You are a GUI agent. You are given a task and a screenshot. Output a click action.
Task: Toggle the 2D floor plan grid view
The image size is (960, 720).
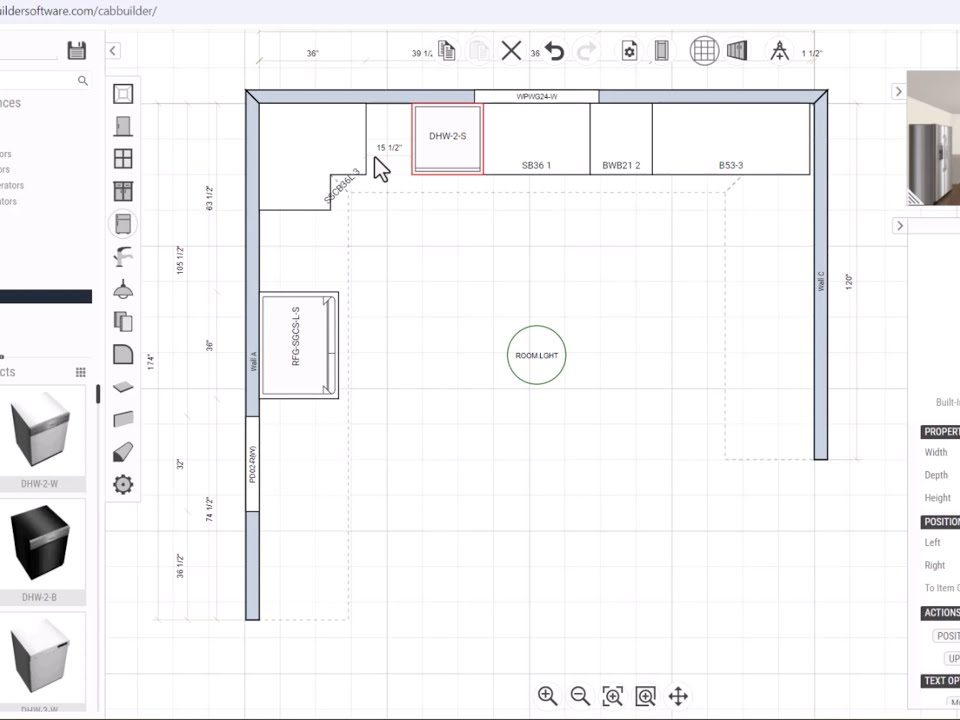704,51
